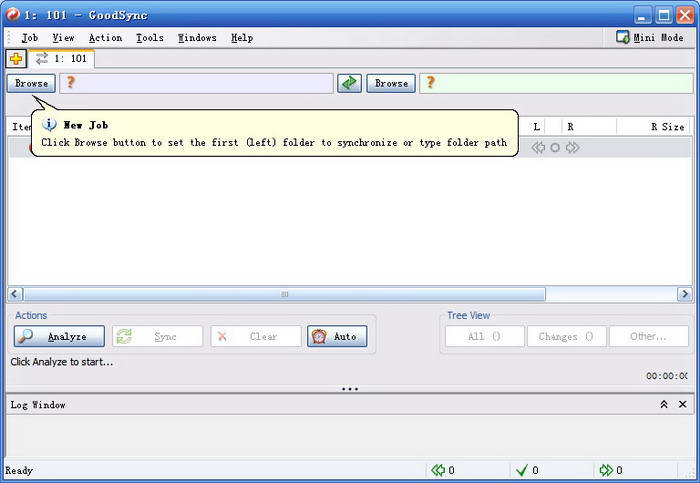Click horizontal scrollbar left arrow

pos(15,294)
